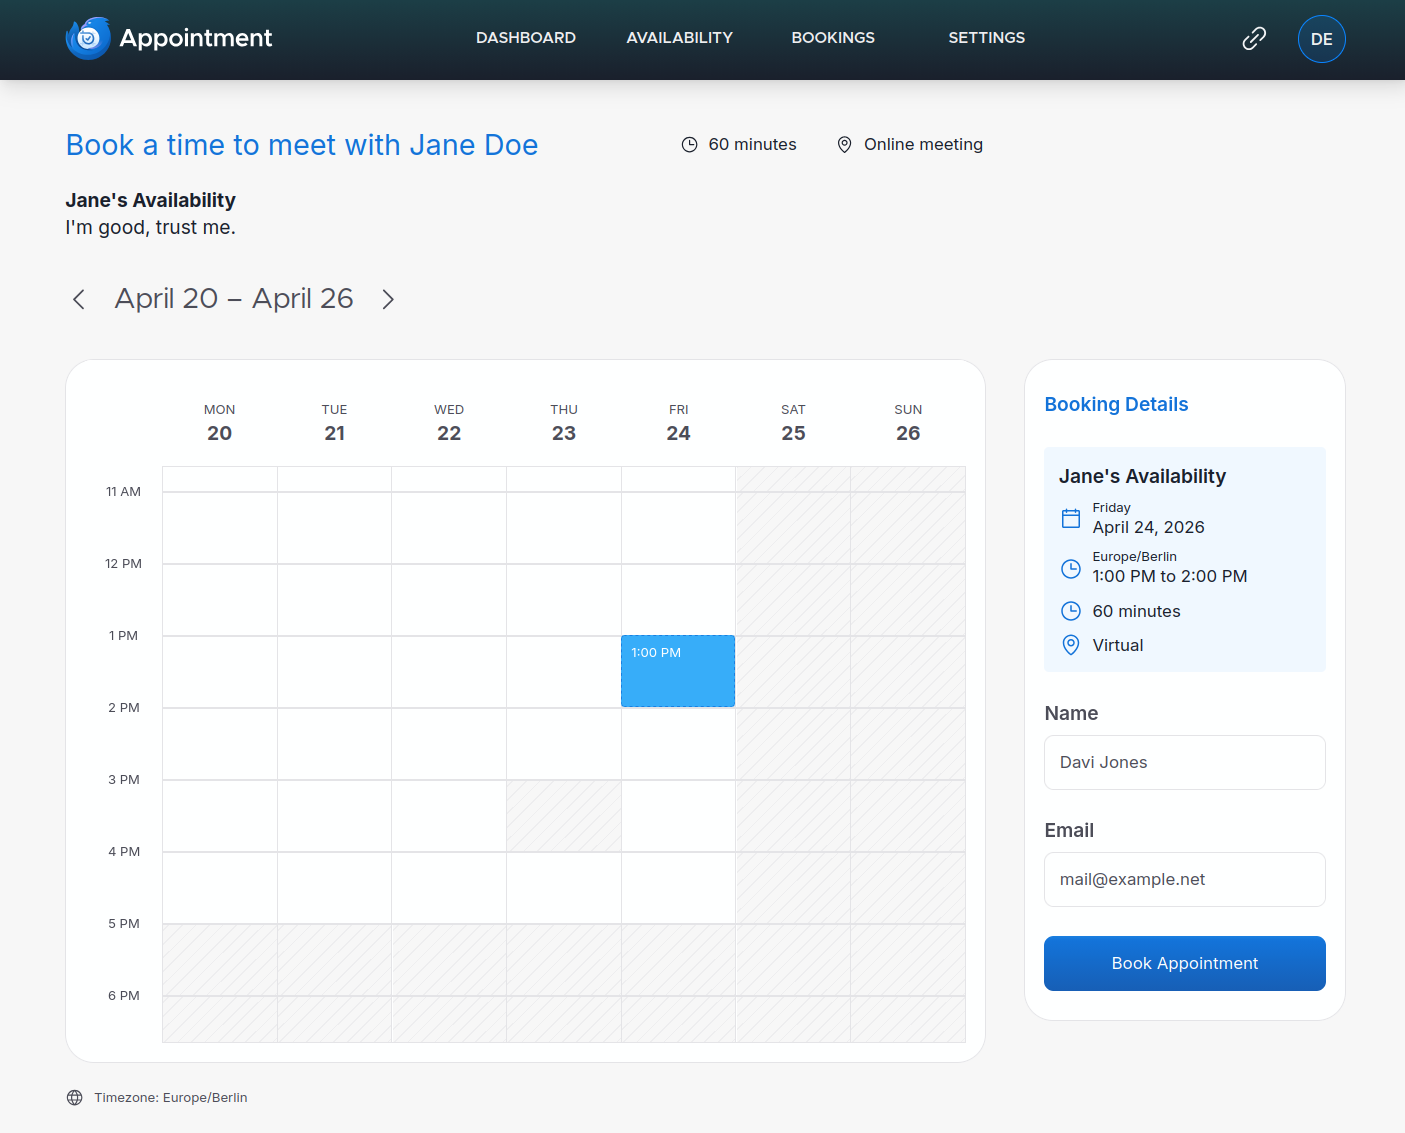Viewport: 1405px width, 1133px height.
Task: Click the 6 PM time label
Action: pos(124,995)
